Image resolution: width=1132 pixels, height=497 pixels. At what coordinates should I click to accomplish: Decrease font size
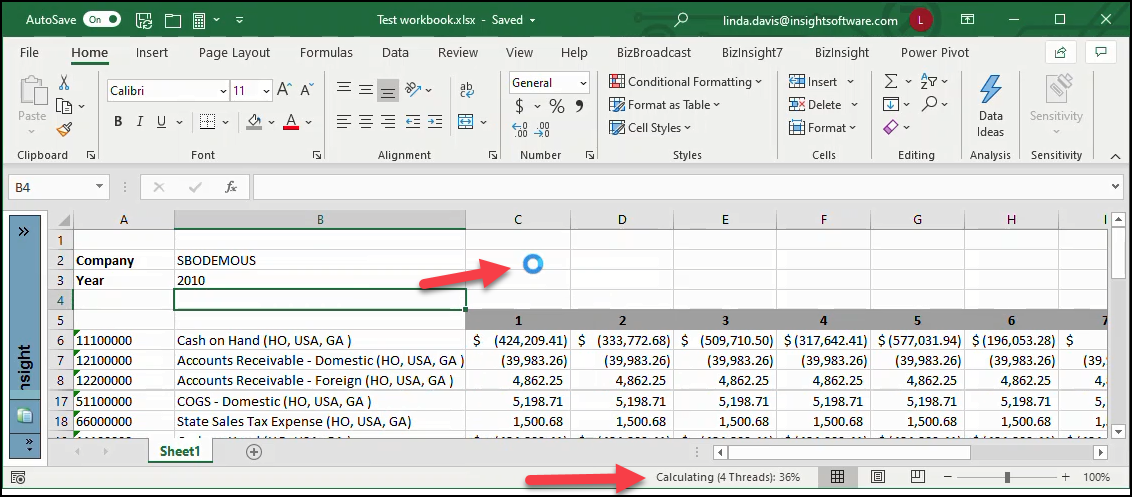[x=307, y=90]
